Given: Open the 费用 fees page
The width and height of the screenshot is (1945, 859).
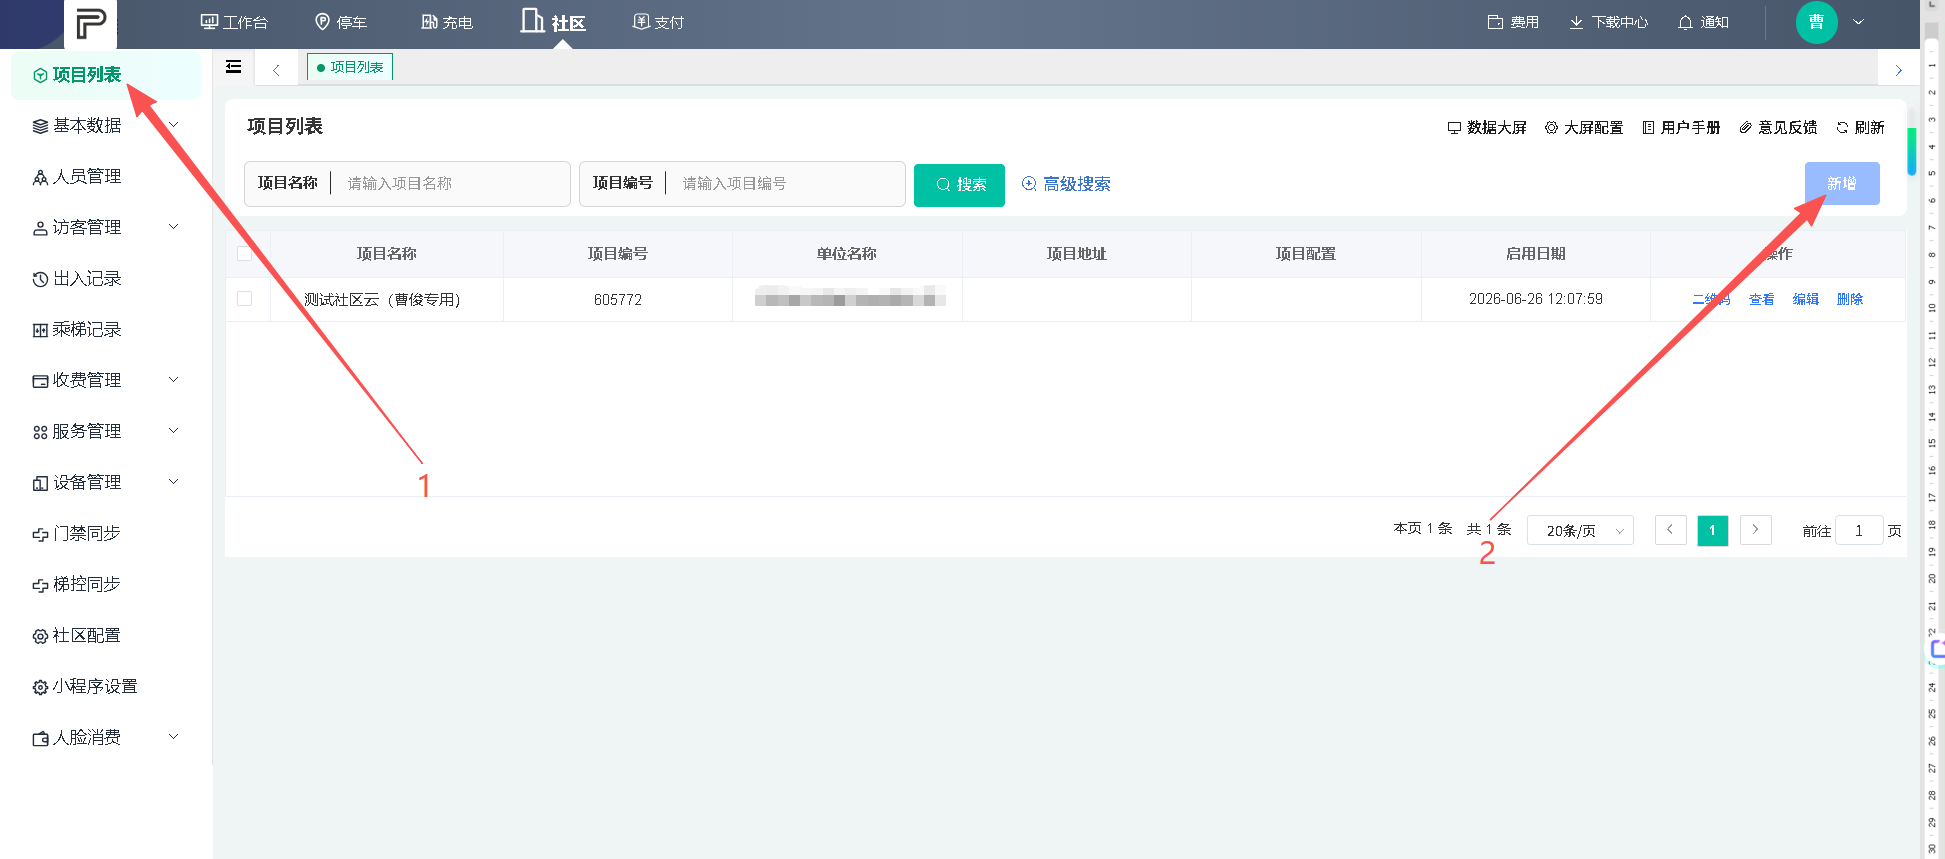Looking at the screenshot, I should (x=1513, y=22).
